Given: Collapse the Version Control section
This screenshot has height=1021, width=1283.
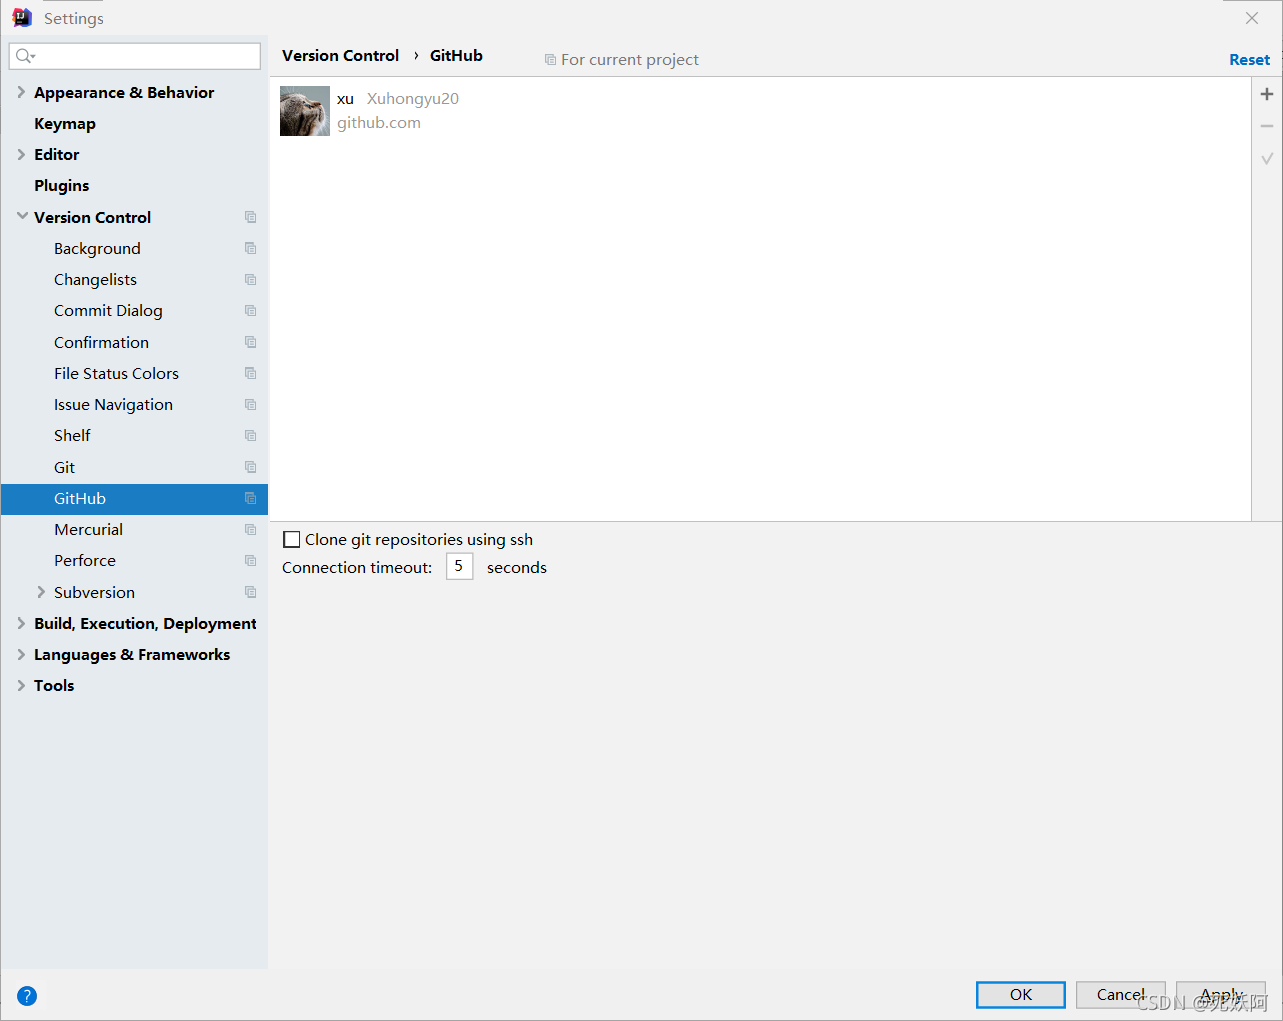Looking at the screenshot, I should (x=22, y=216).
